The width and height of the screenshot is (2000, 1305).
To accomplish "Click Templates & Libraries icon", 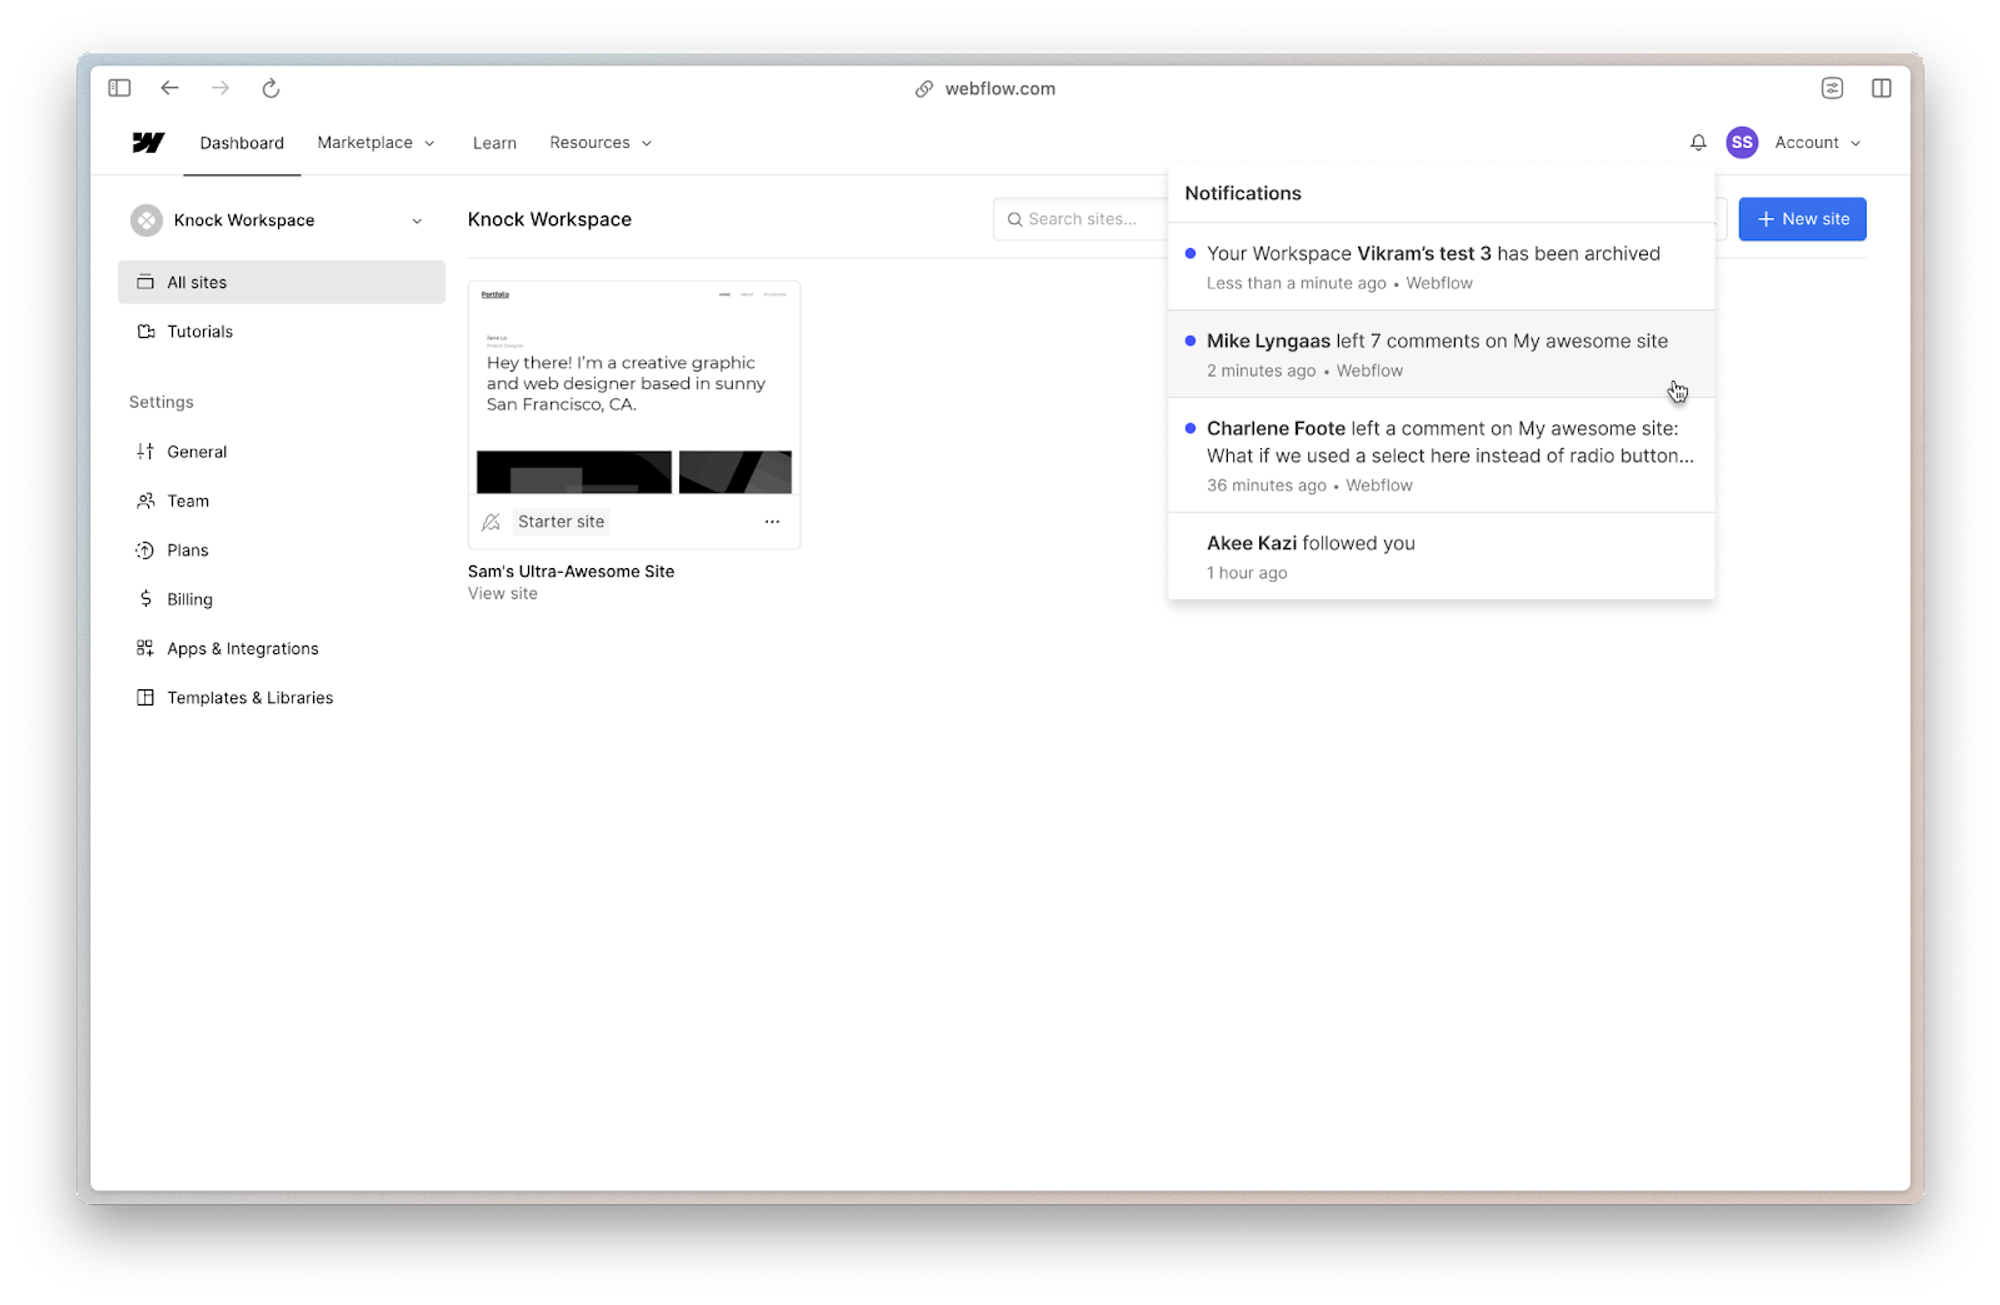I will (146, 697).
